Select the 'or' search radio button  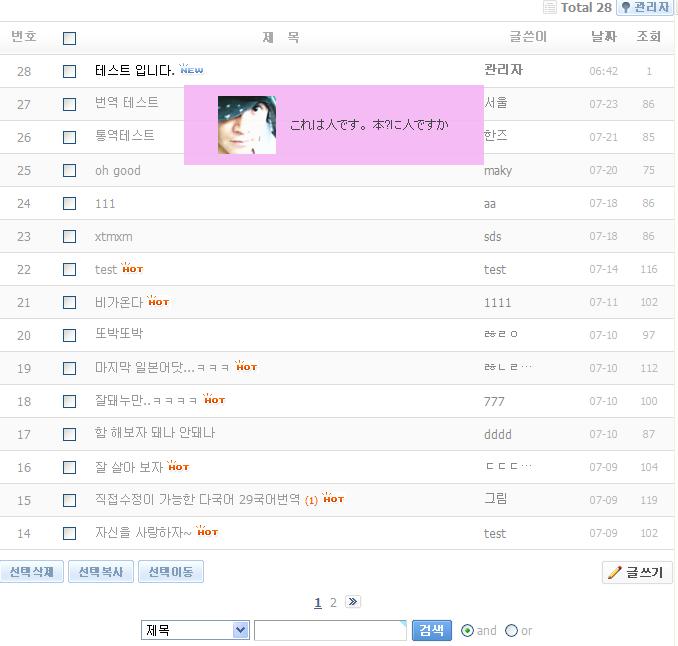tap(511, 630)
